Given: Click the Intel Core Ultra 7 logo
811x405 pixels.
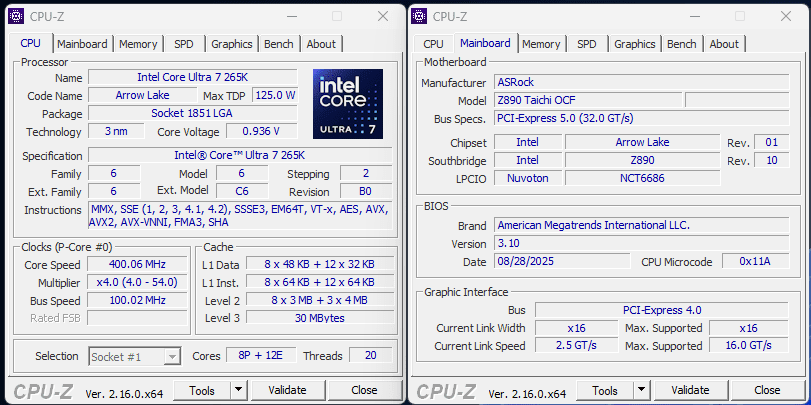Looking at the screenshot, I should tap(347, 103).
